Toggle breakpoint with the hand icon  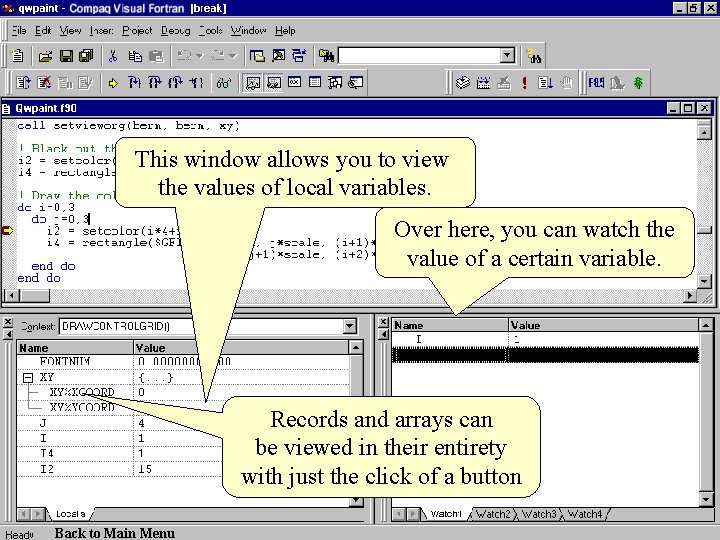tap(566, 83)
